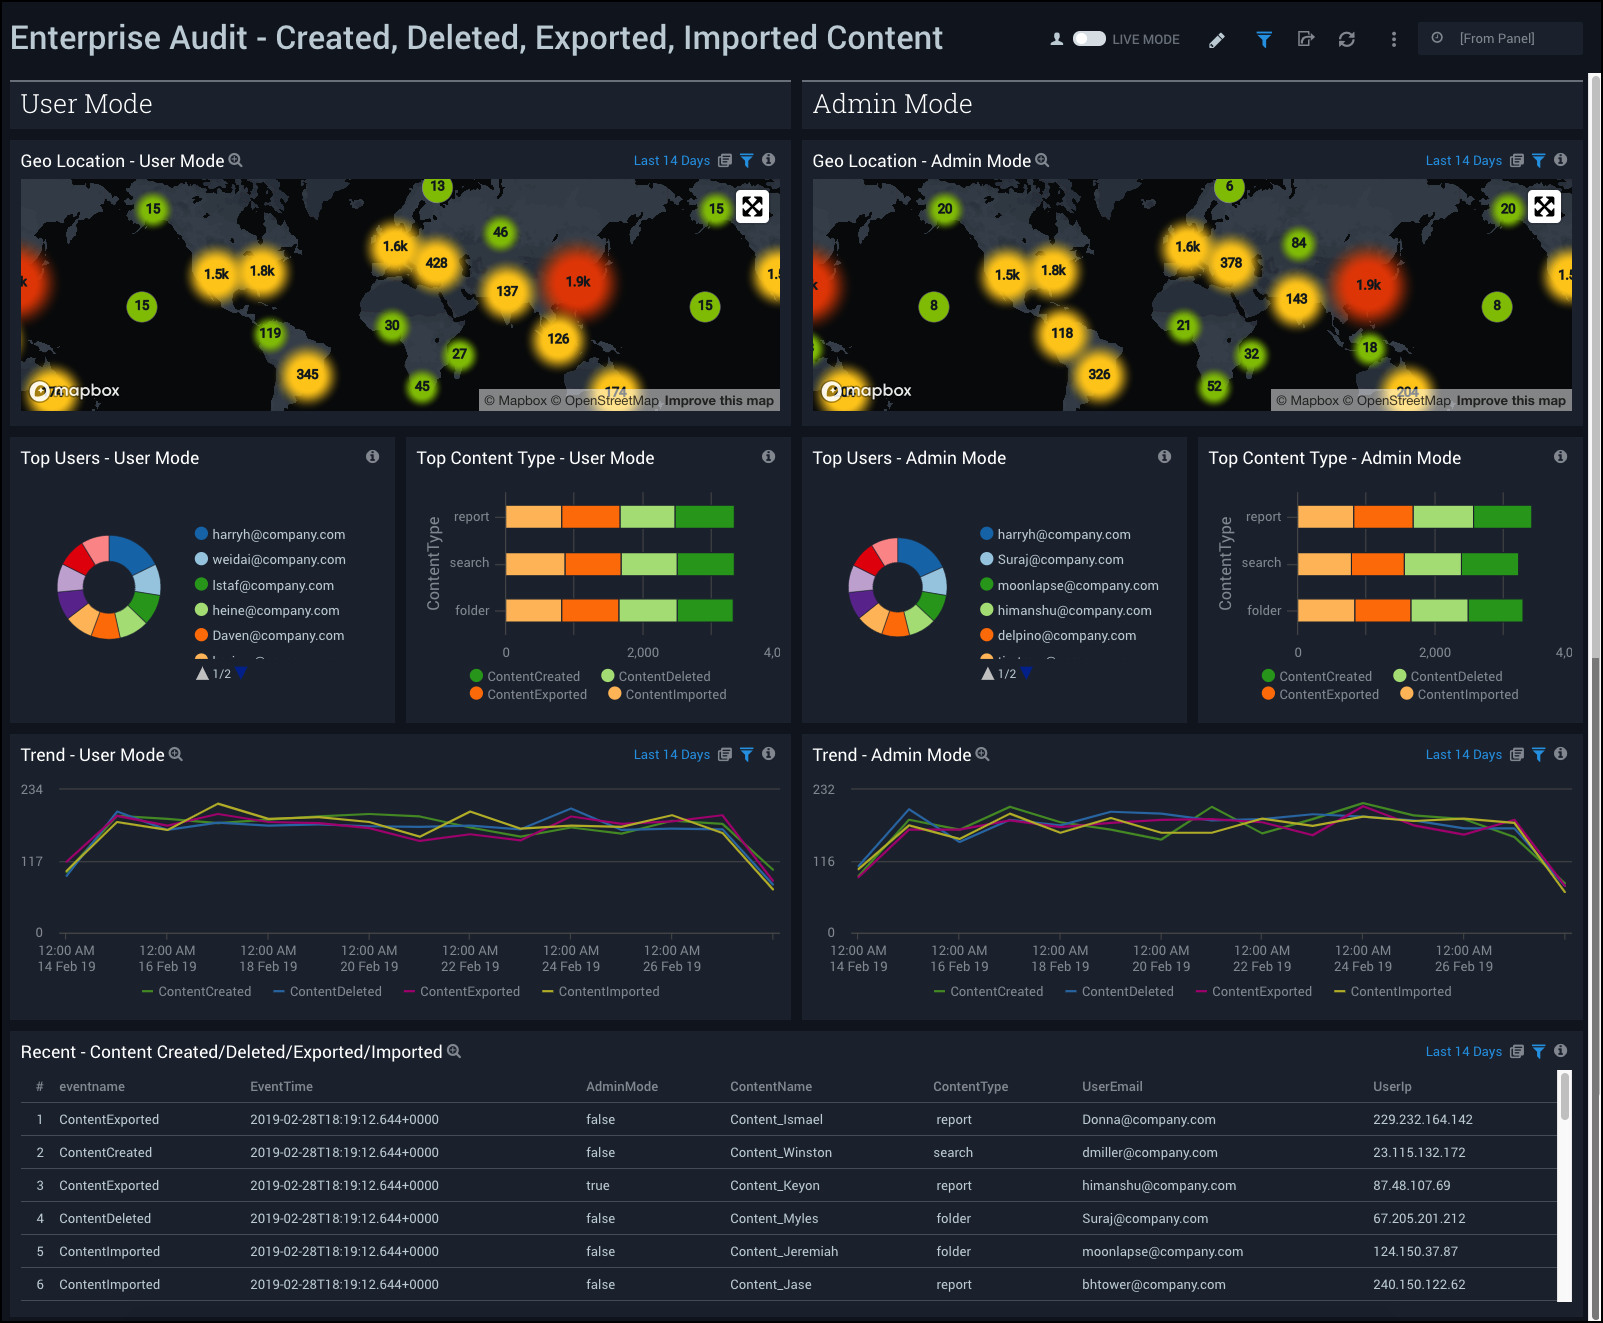Viewport: 1603px width, 1323px height.
Task: Click Last 14 Days on Geo Location - User Mode
Action: coord(671,161)
